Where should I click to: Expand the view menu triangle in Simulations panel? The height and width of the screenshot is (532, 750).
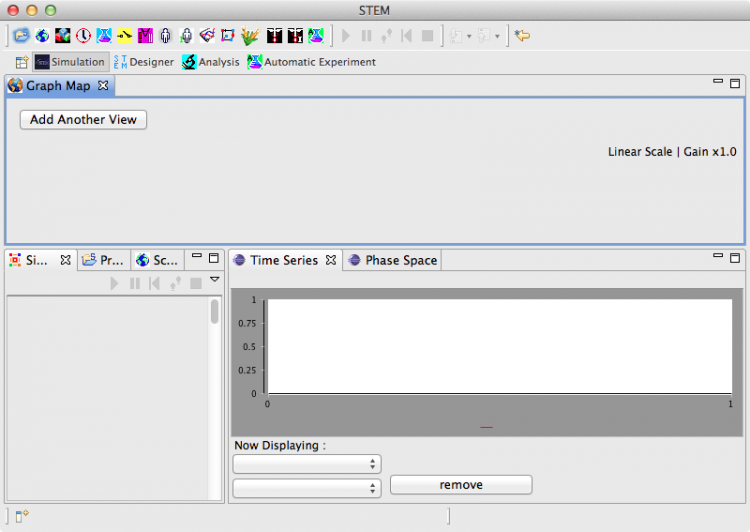click(214, 280)
